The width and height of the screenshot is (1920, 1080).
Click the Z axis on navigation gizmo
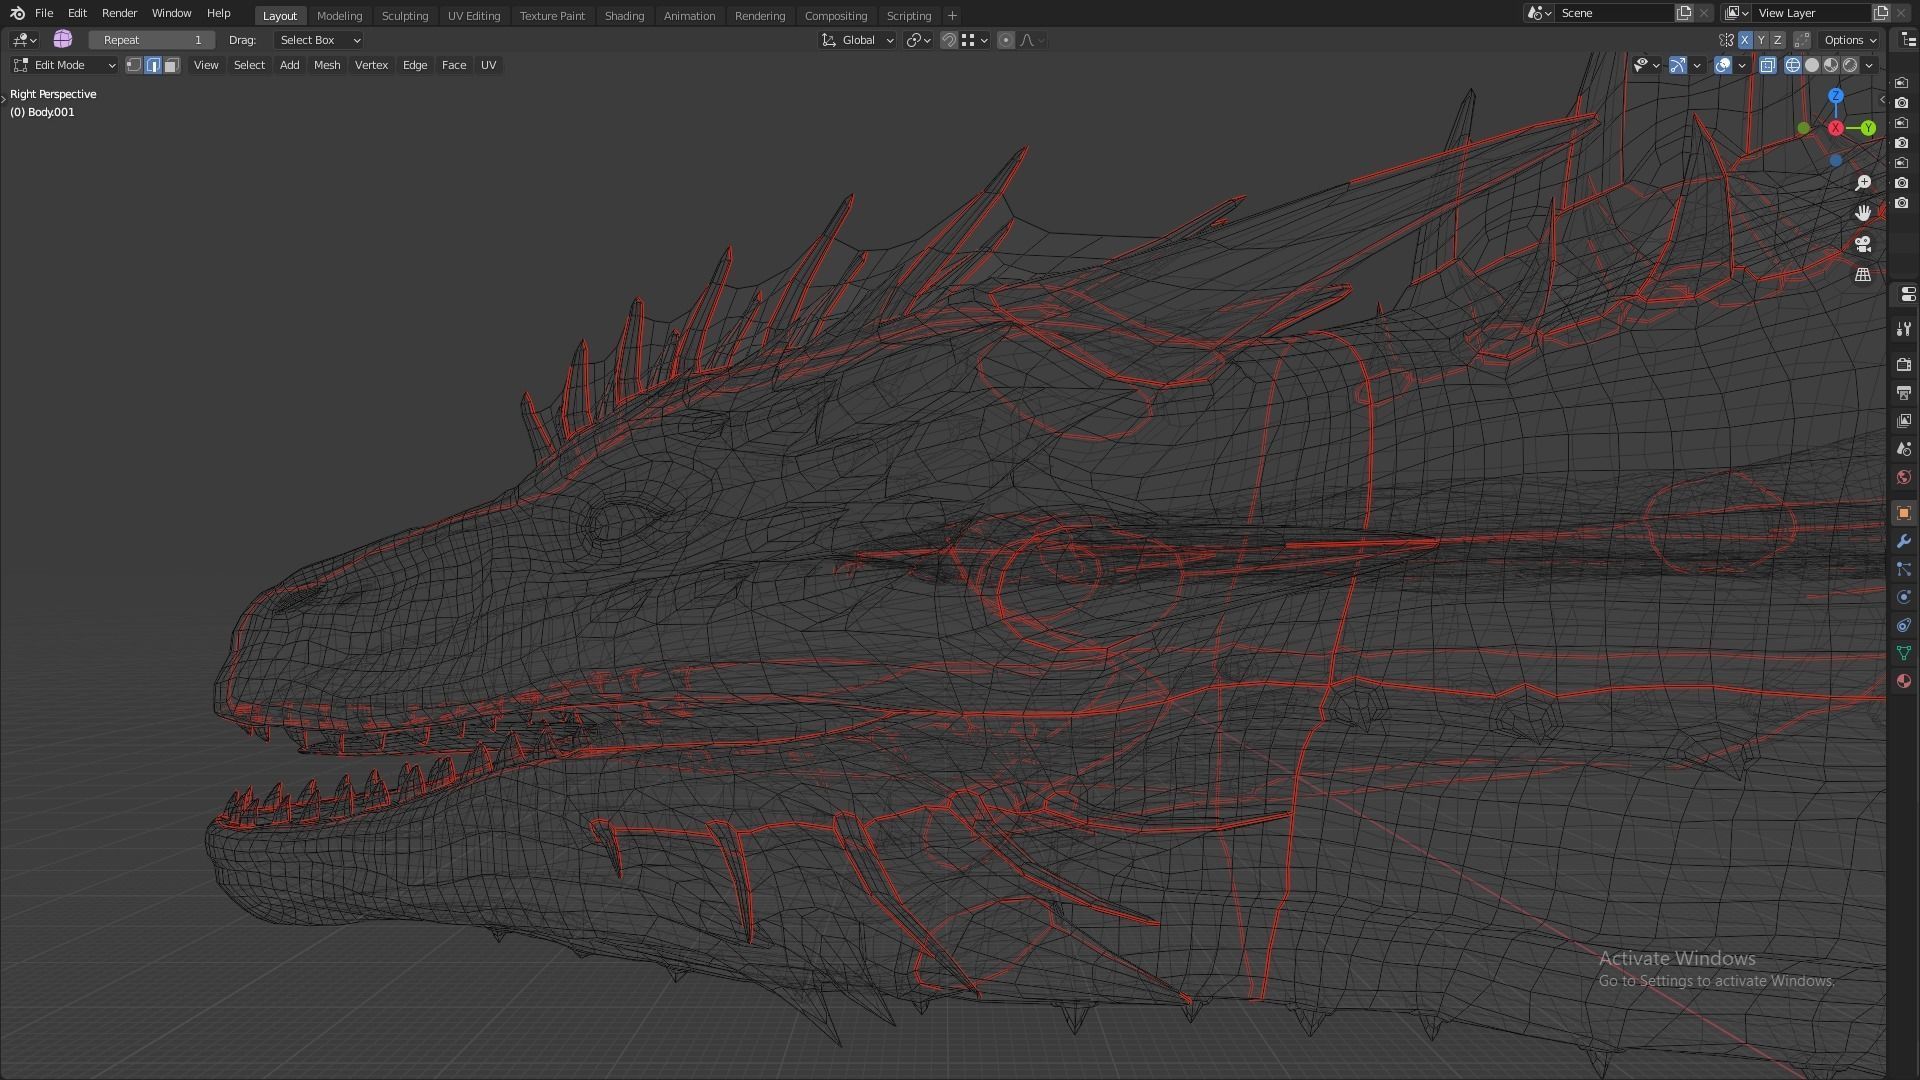1836,96
